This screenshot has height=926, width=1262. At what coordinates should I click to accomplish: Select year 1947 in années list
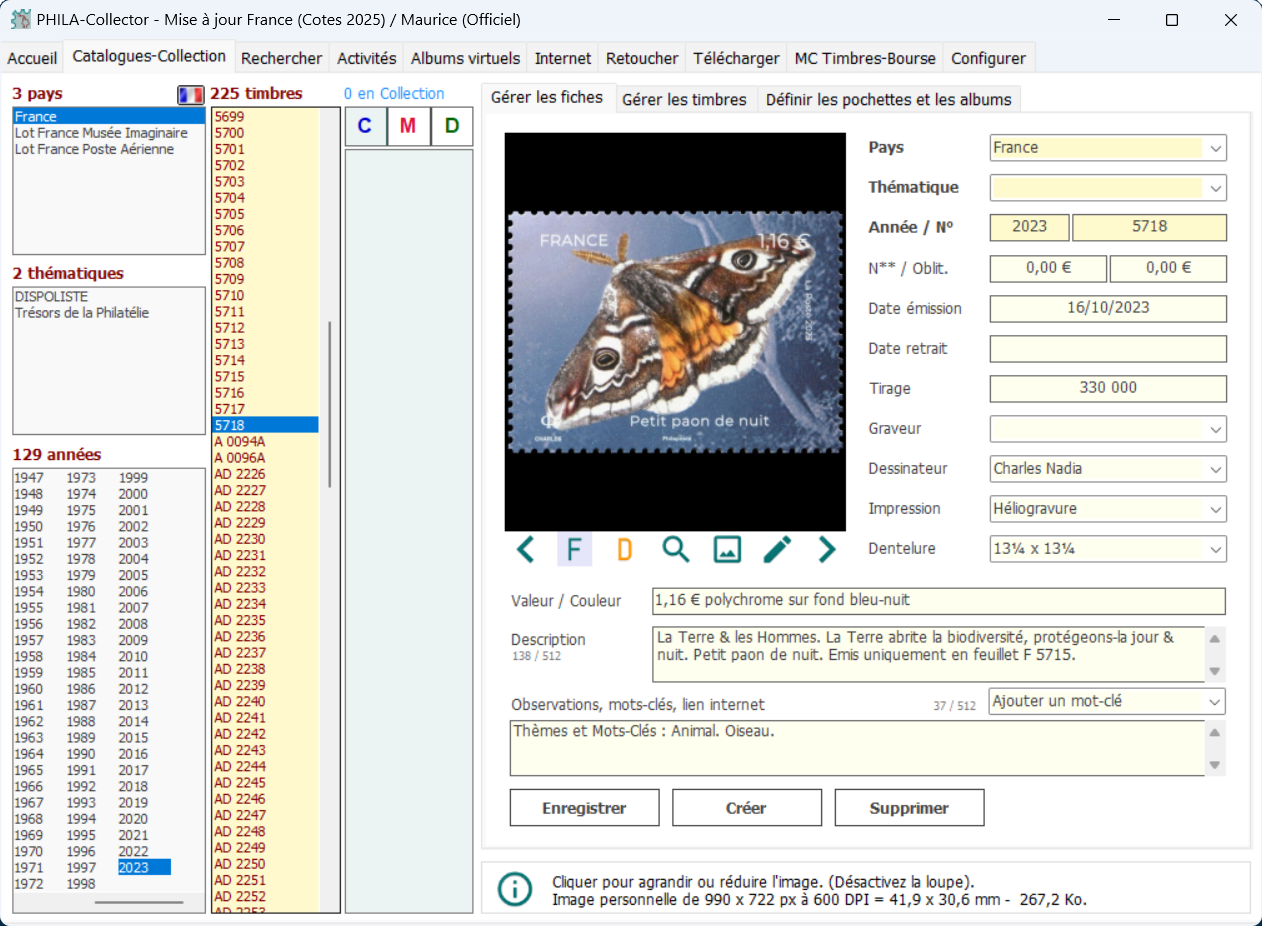(29, 478)
